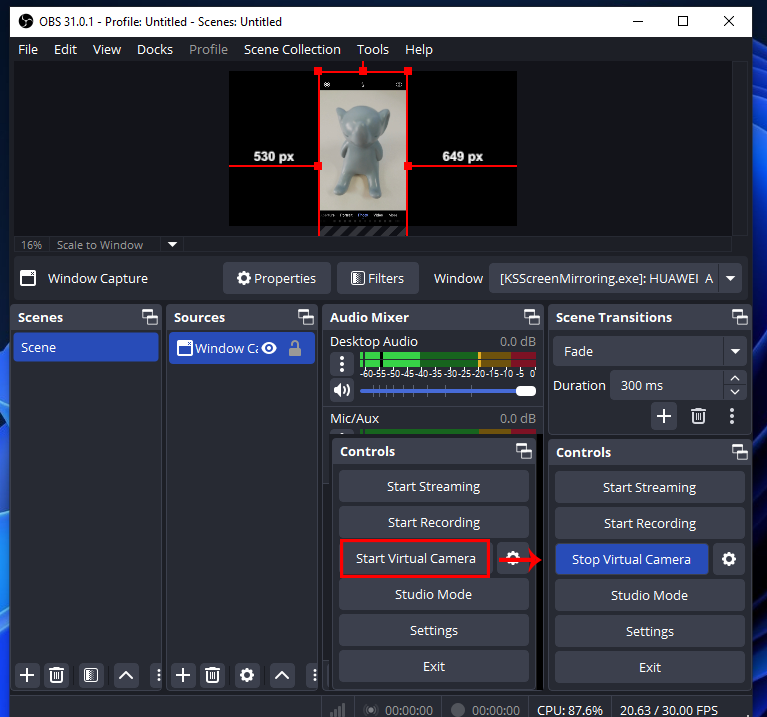Viewport: 767px width, 717px height.
Task: Toggle lock on Window Capture source
Action: click(x=295, y=348)
